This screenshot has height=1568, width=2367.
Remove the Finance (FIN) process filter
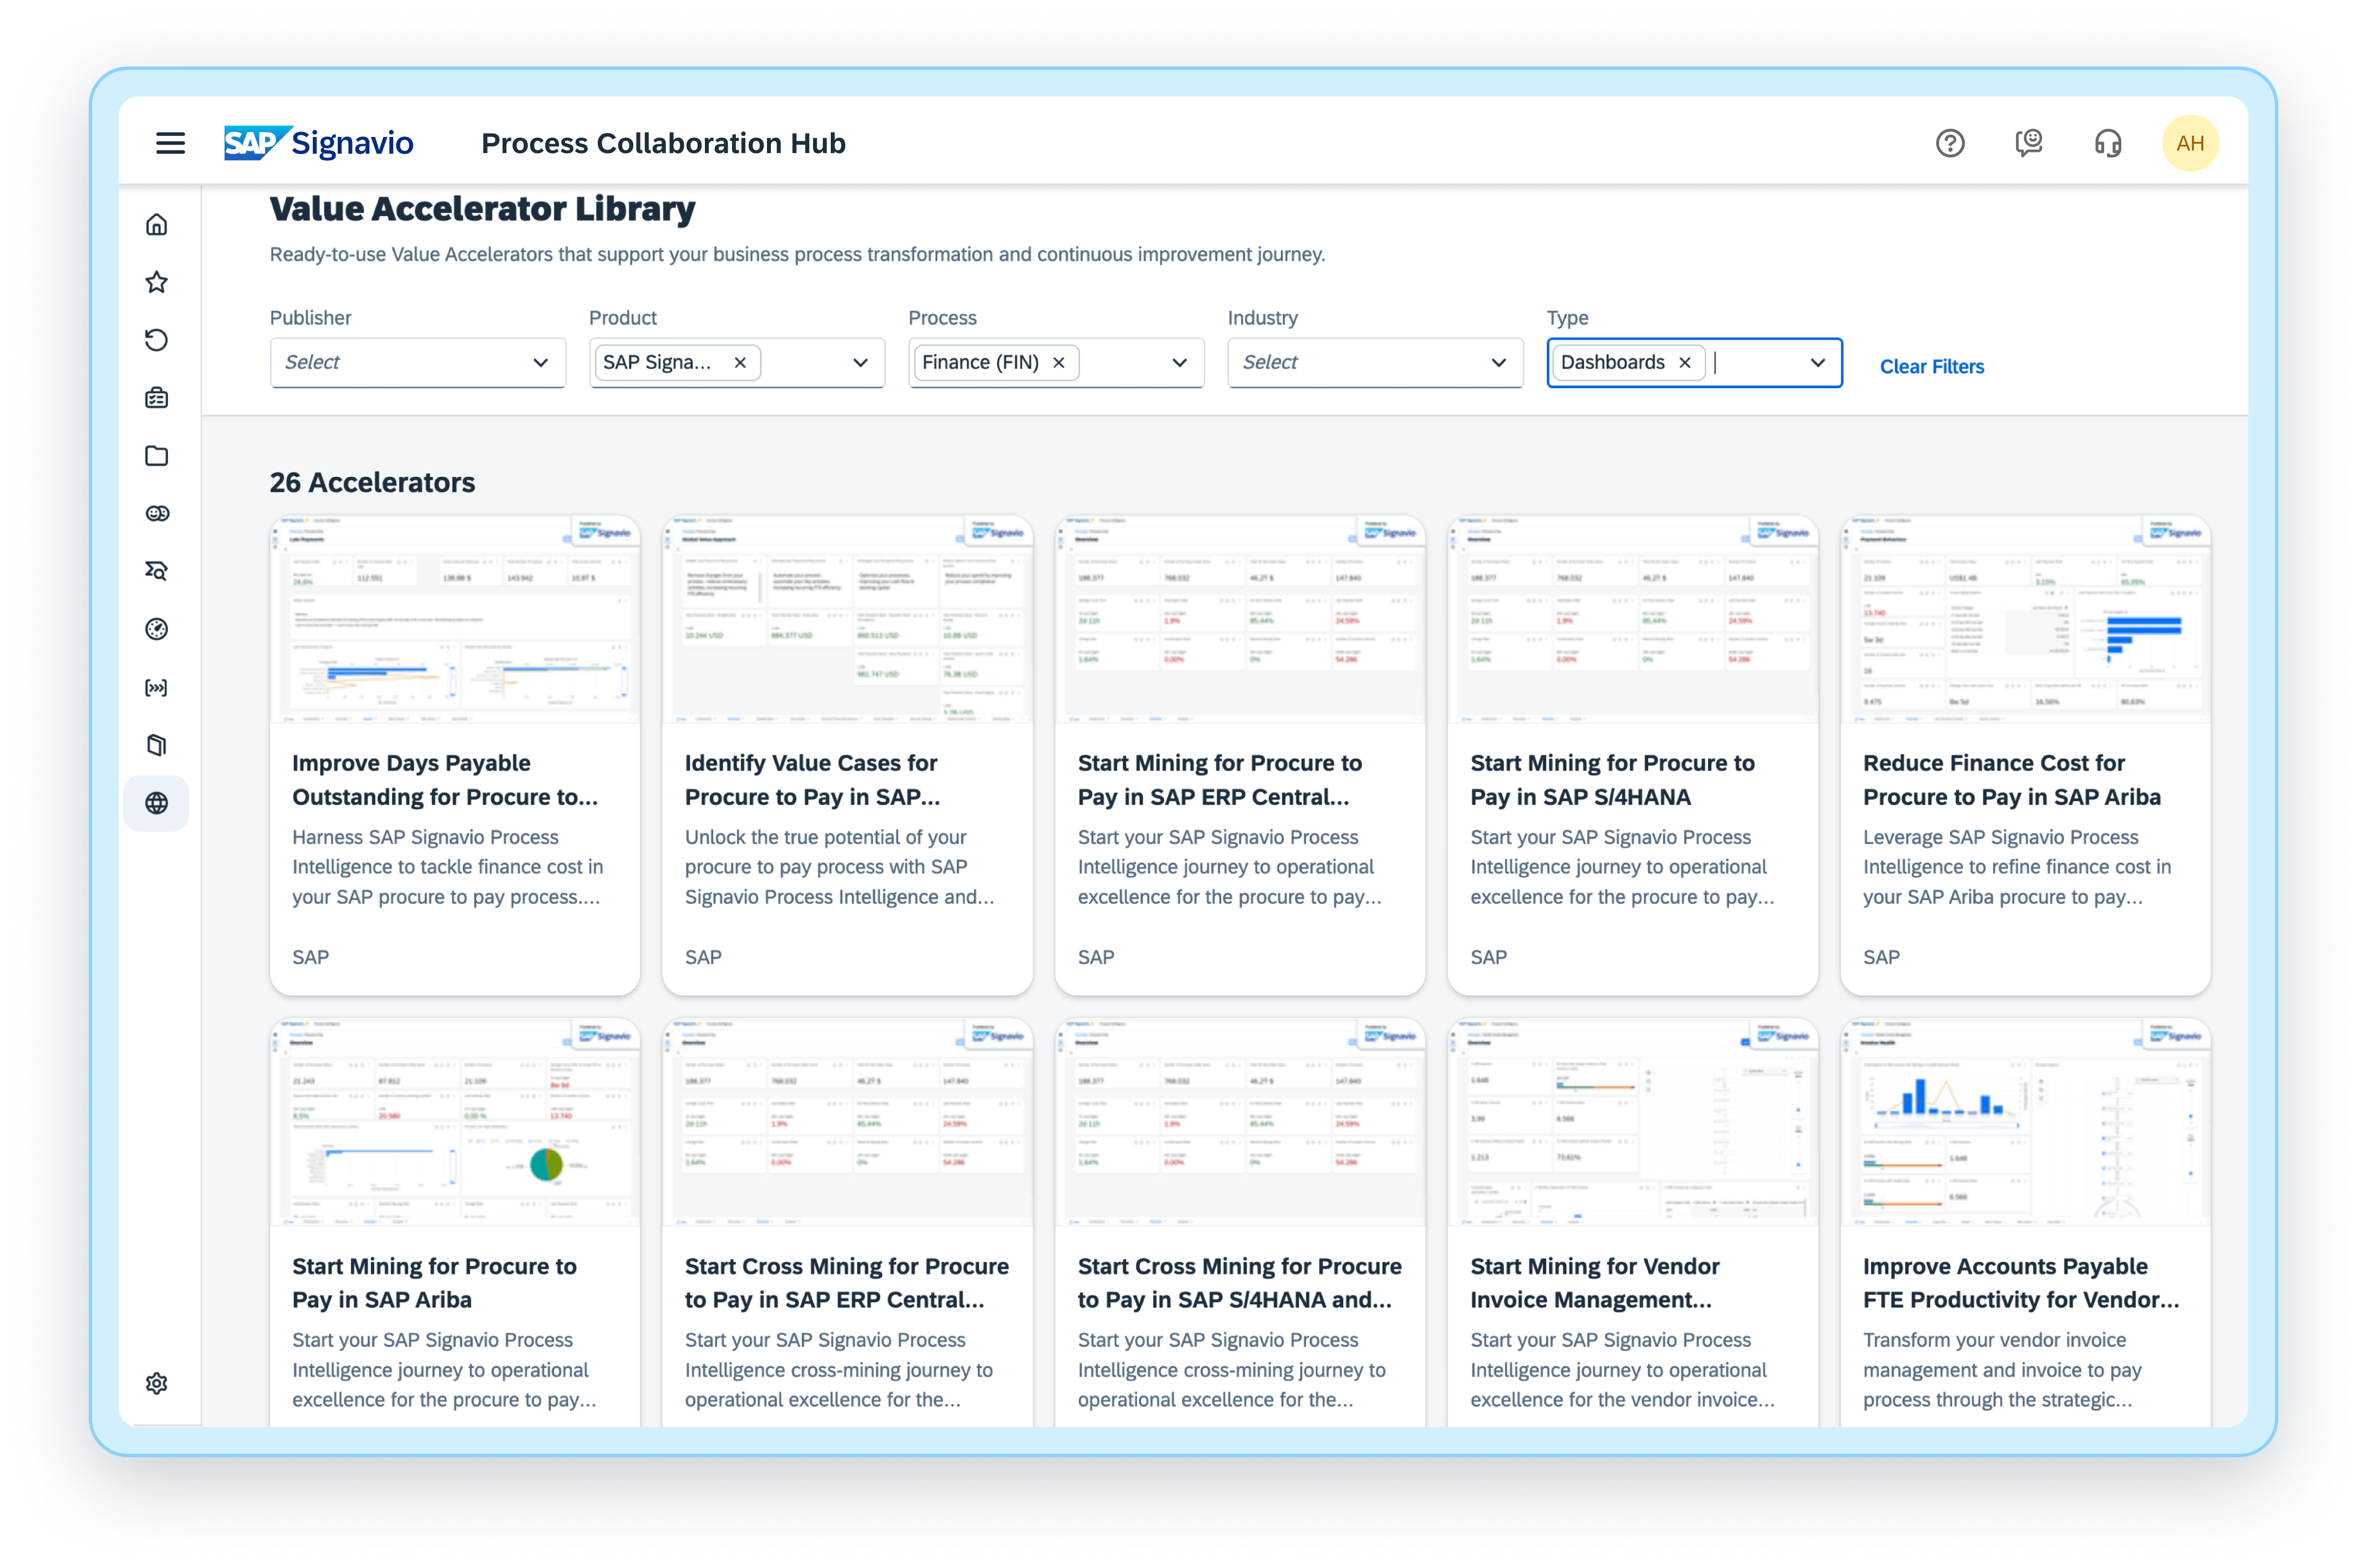pos(1058,363)
